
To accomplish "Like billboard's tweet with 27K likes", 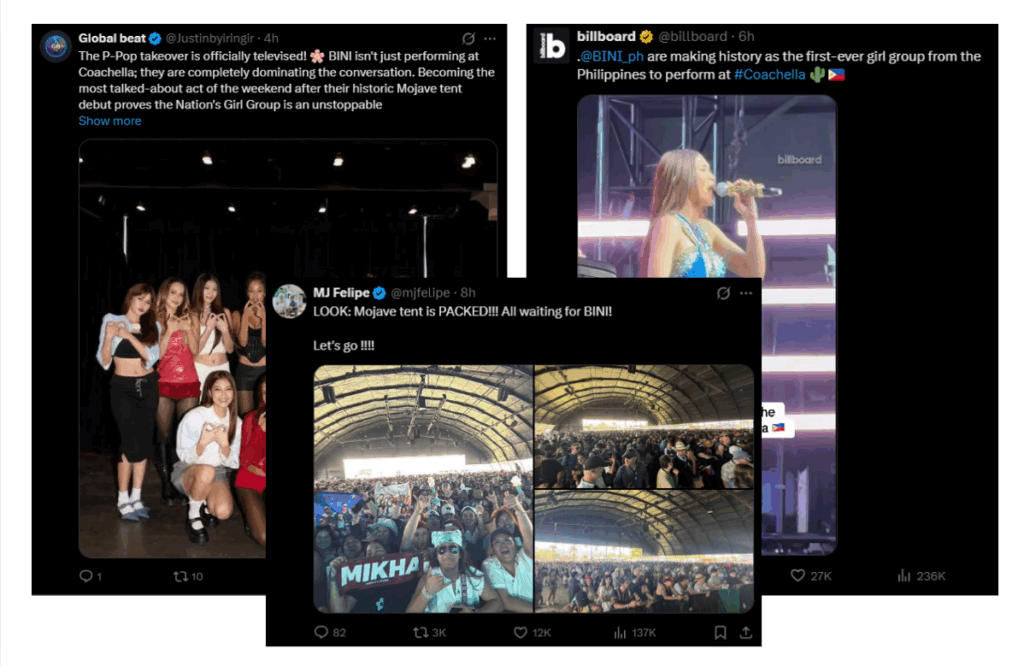I will [797, 575].
